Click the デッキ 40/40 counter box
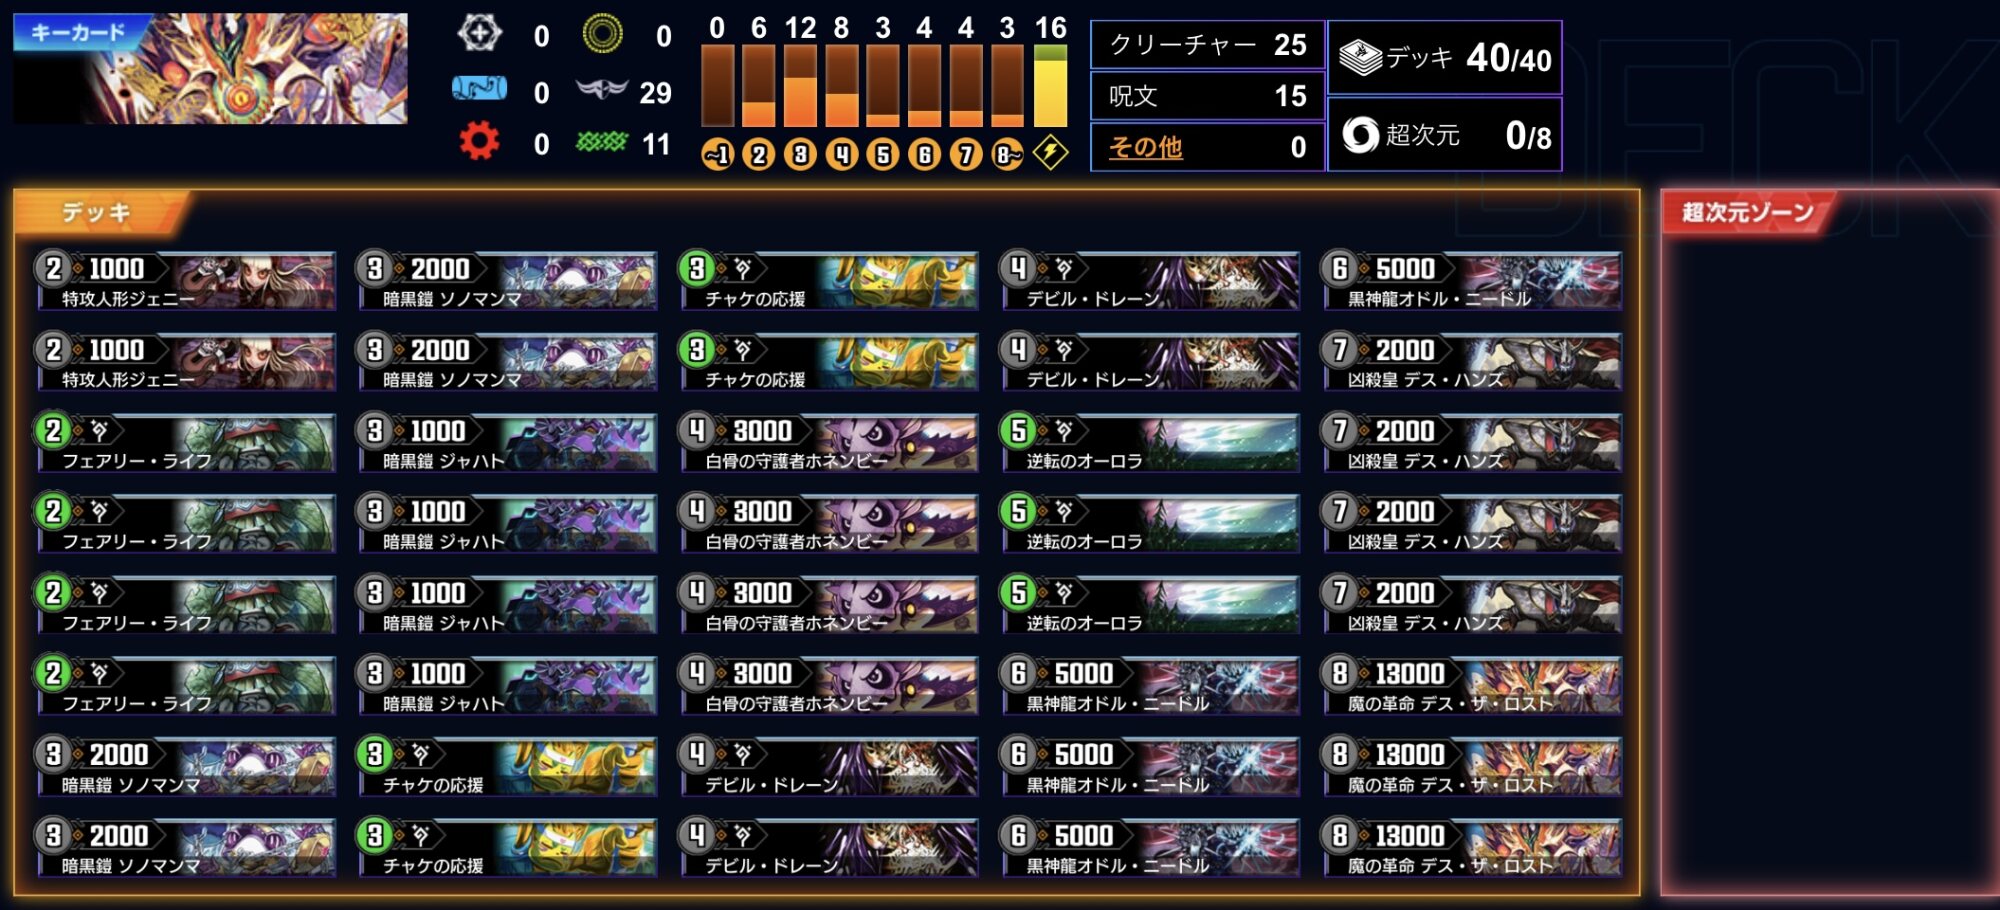This screenshot has width=2000, height=910. tap(1445, 58)
